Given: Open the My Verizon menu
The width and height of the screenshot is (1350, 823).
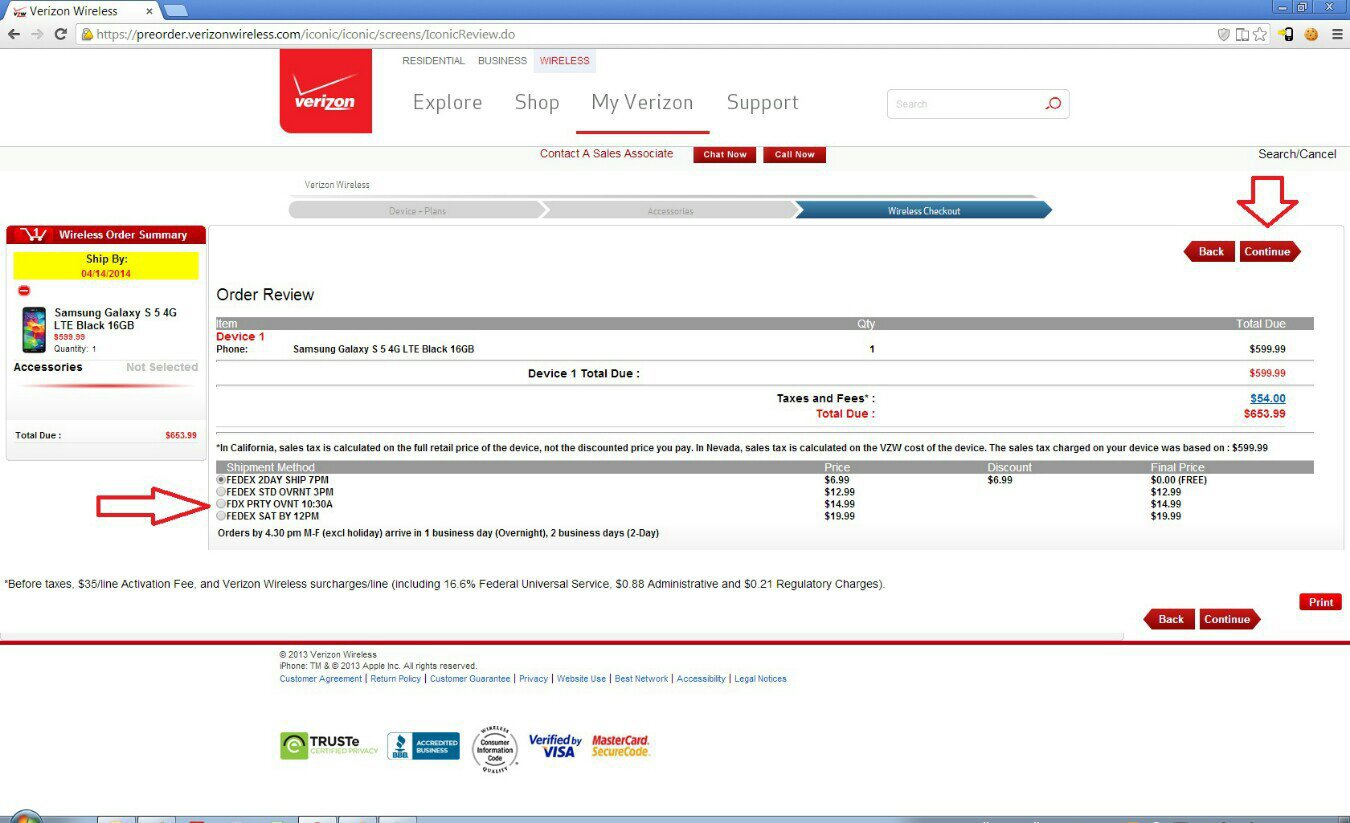Looking at the screenshot, I should 642,102.
